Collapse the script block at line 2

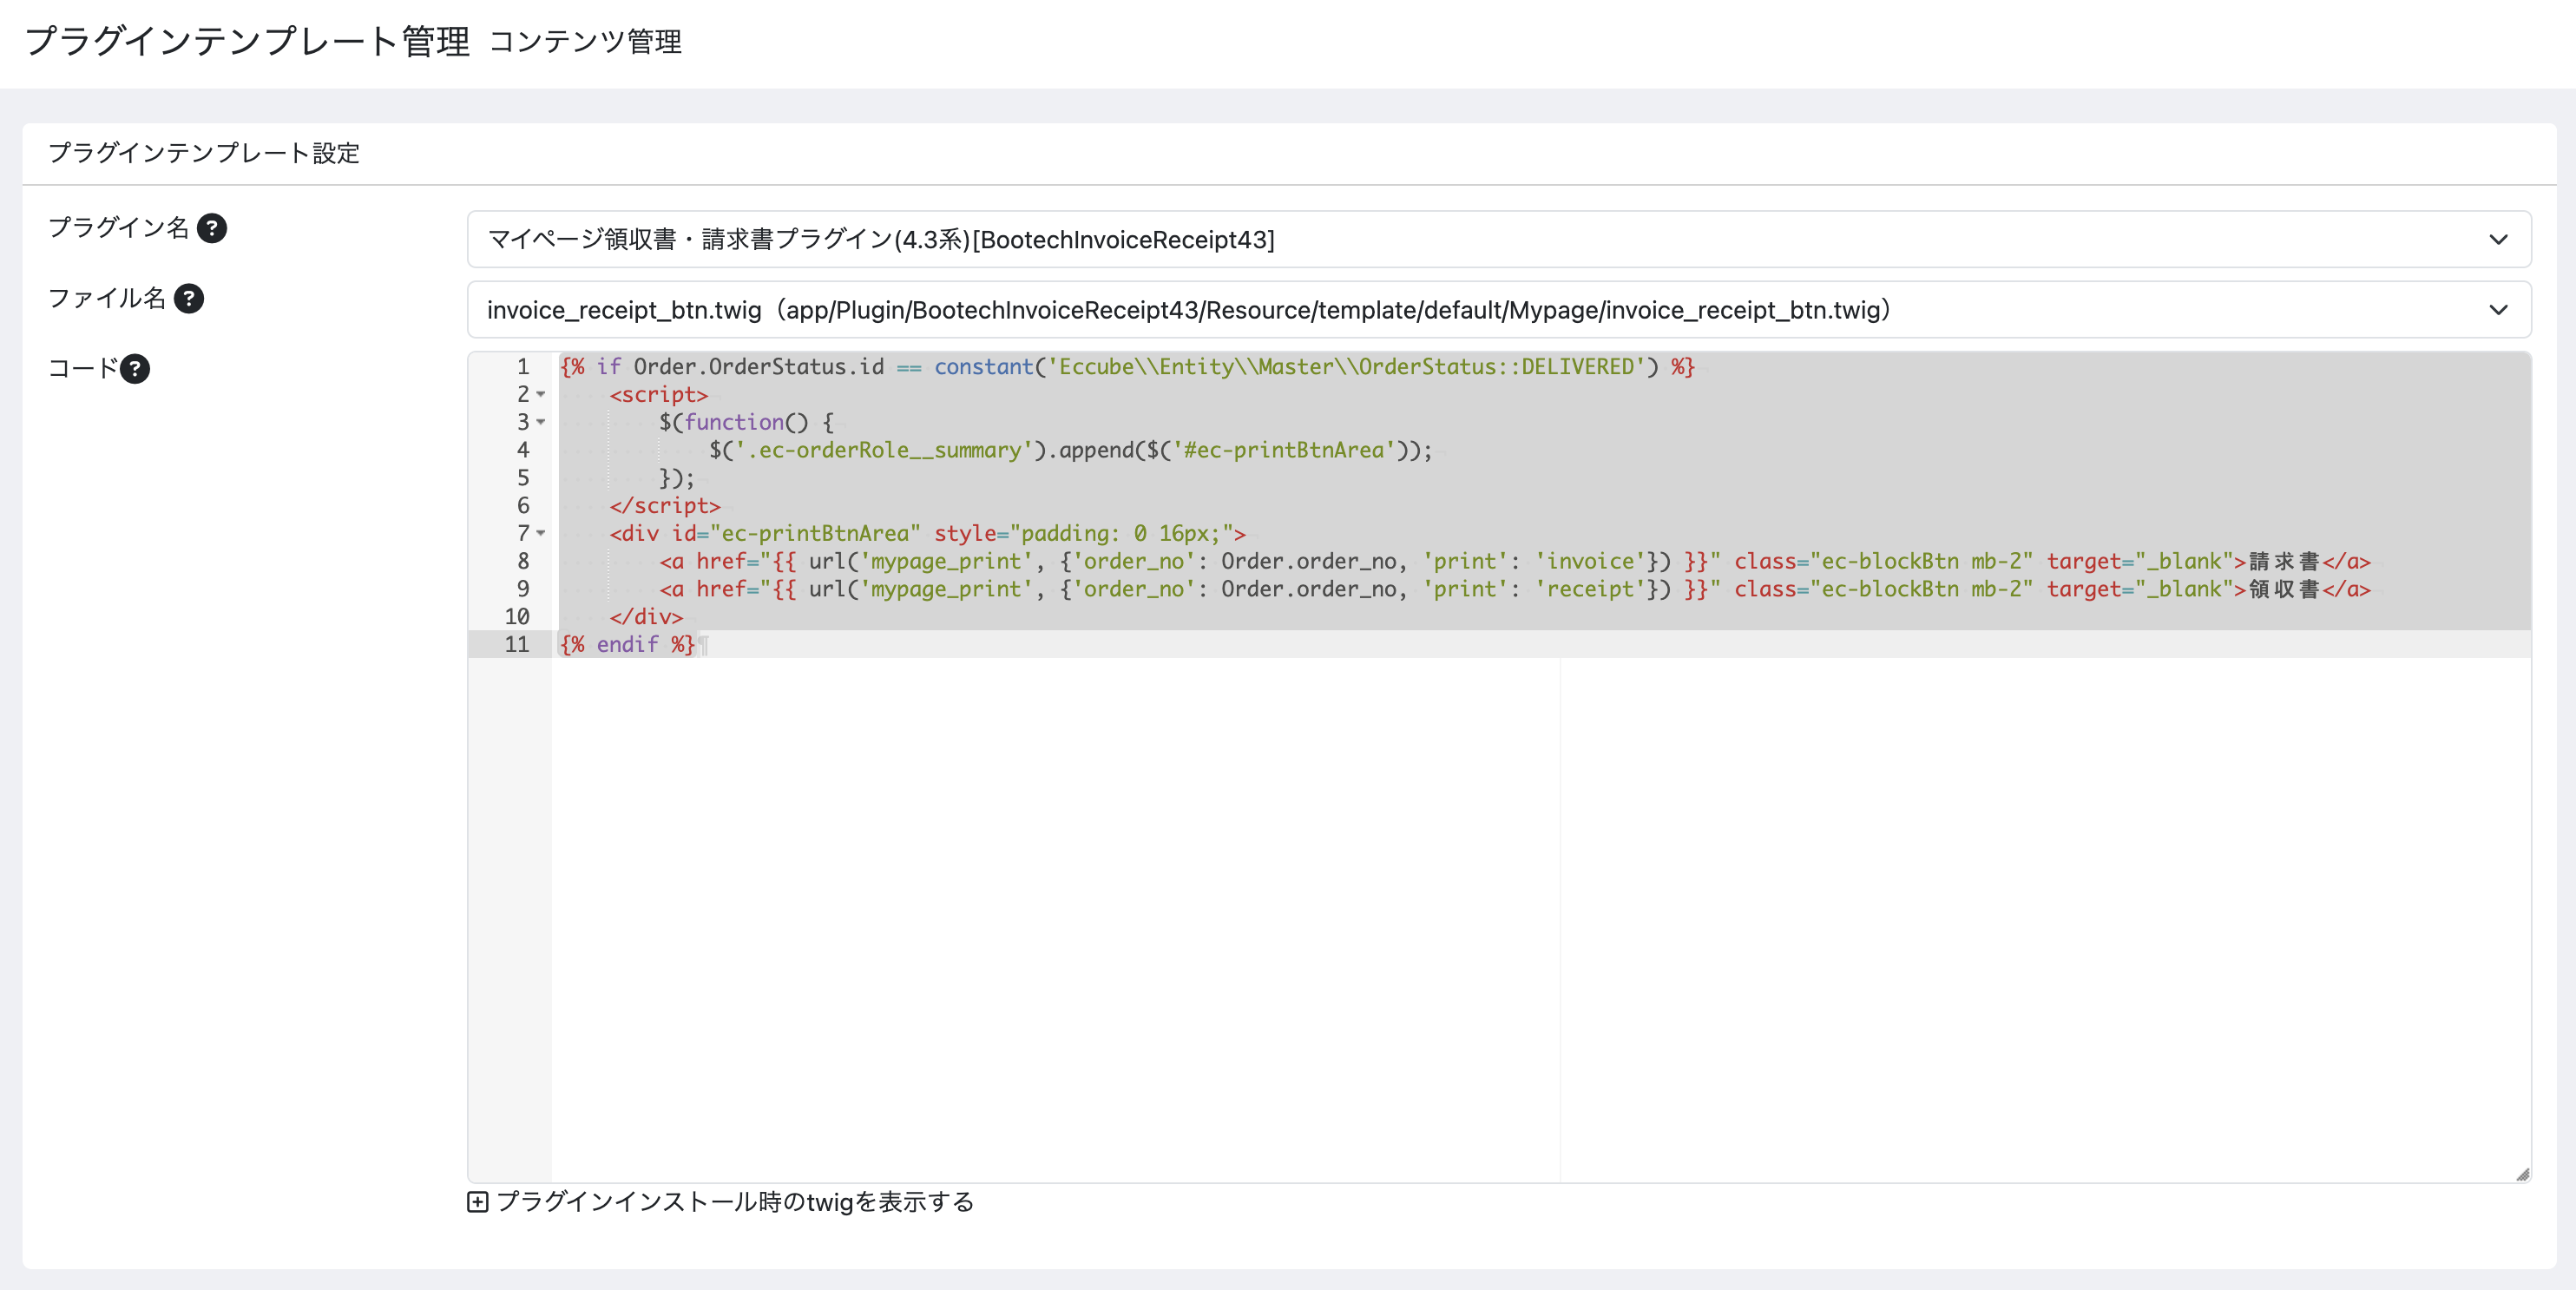[541, 395]
